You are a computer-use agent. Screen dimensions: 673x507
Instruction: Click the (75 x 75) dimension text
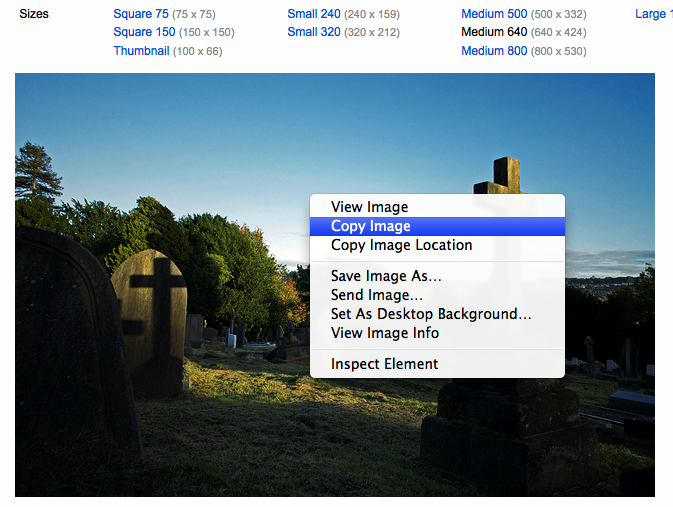point(194,14)
